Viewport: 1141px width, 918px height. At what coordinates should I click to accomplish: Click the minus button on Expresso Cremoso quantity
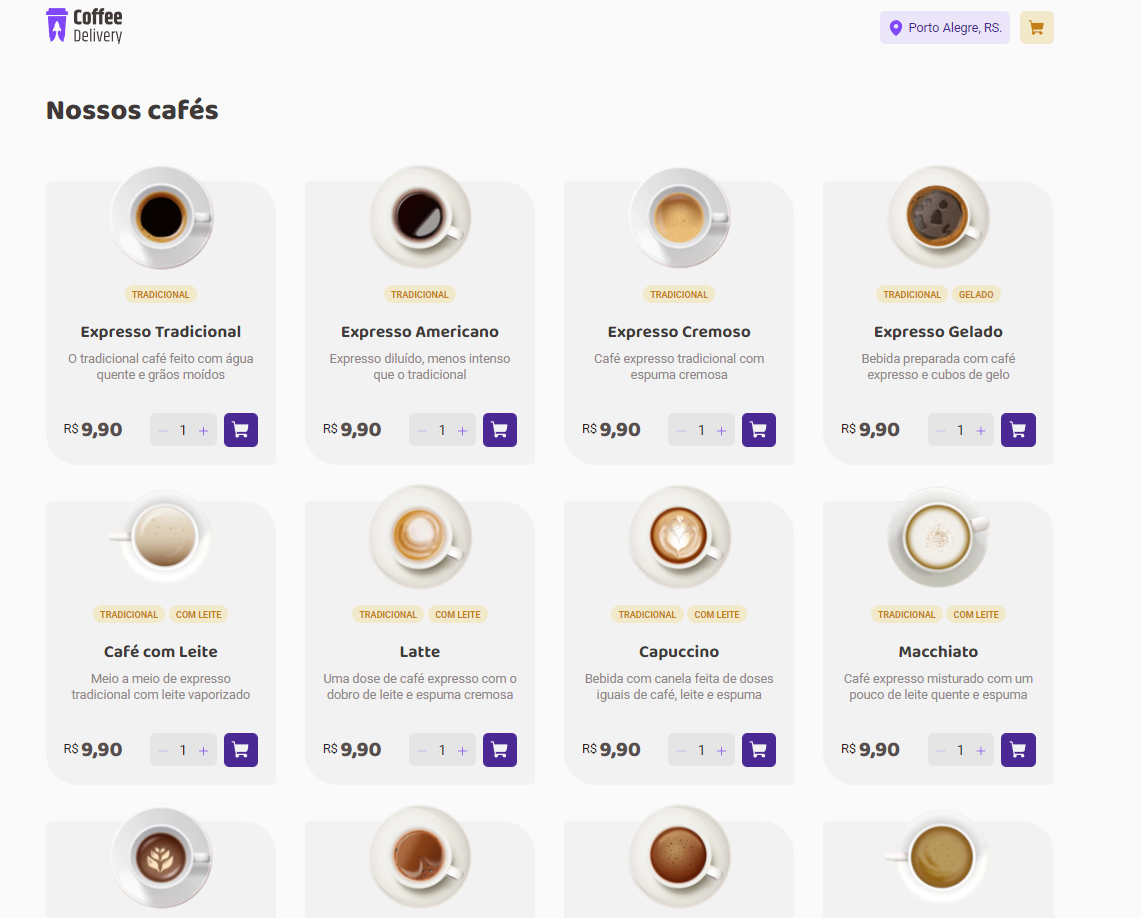(x=680, y=429)
